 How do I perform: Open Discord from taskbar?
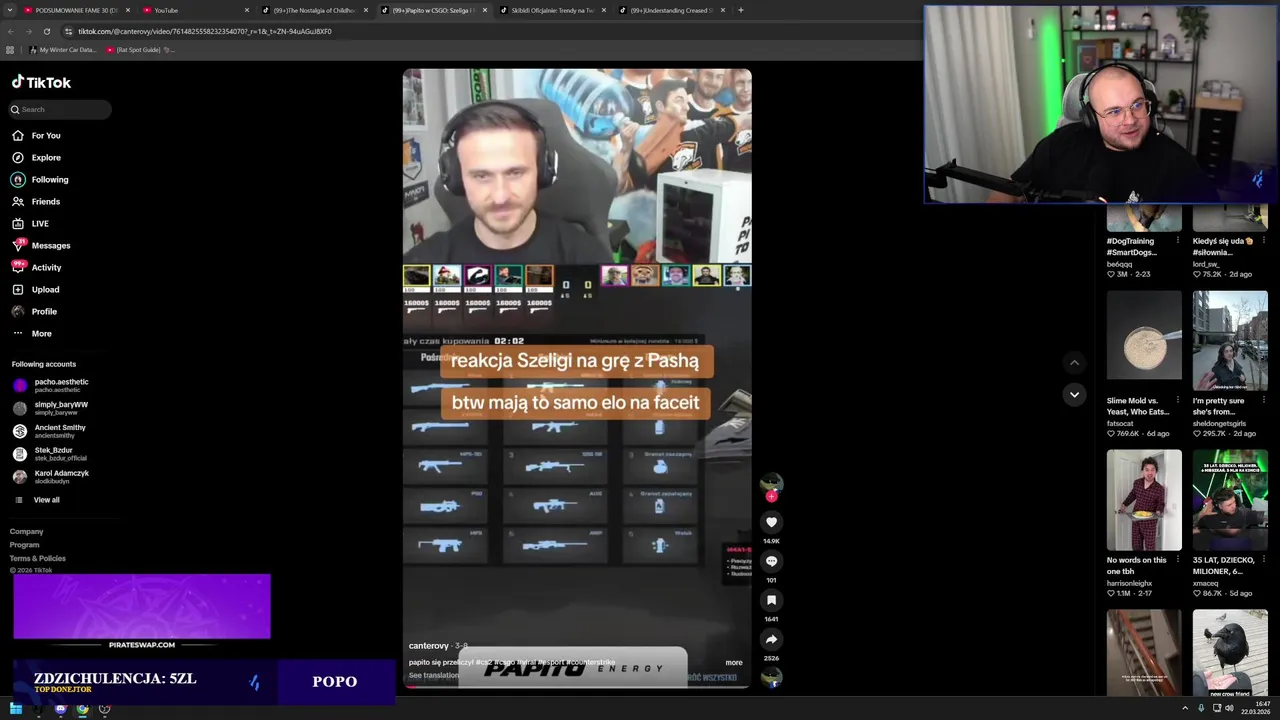tap(60, 709)
